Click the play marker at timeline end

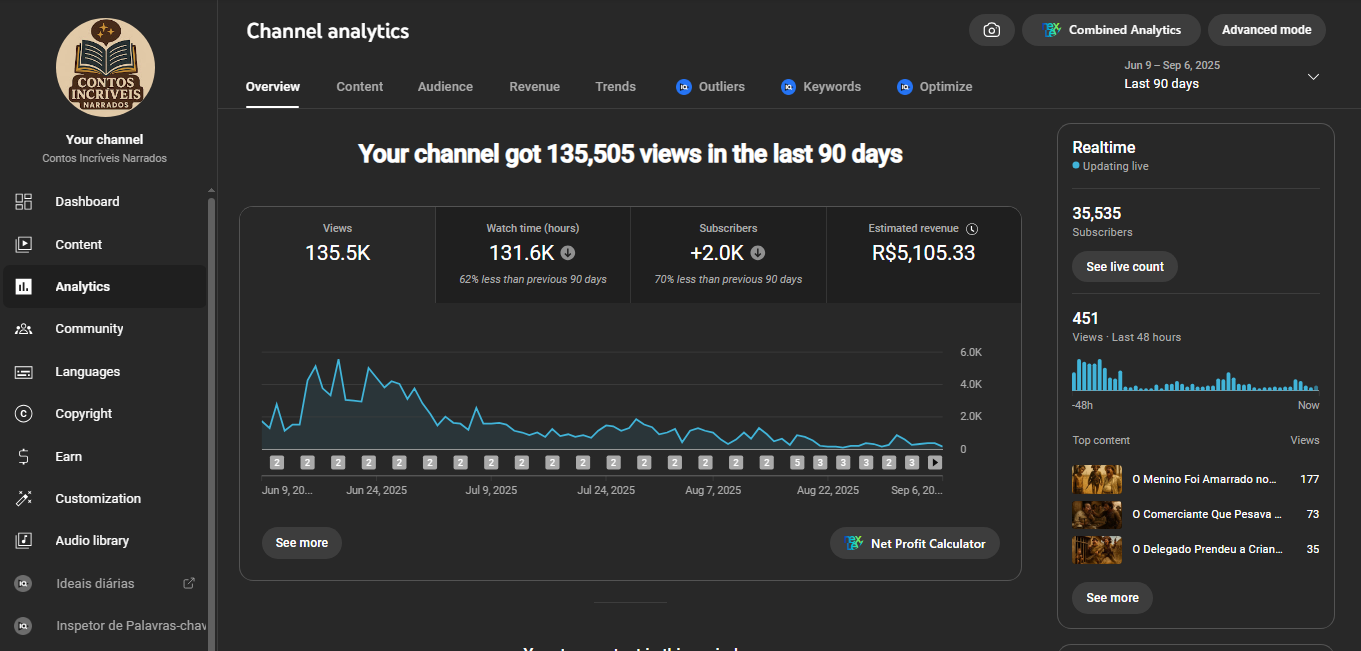click(x=935, y=462)
